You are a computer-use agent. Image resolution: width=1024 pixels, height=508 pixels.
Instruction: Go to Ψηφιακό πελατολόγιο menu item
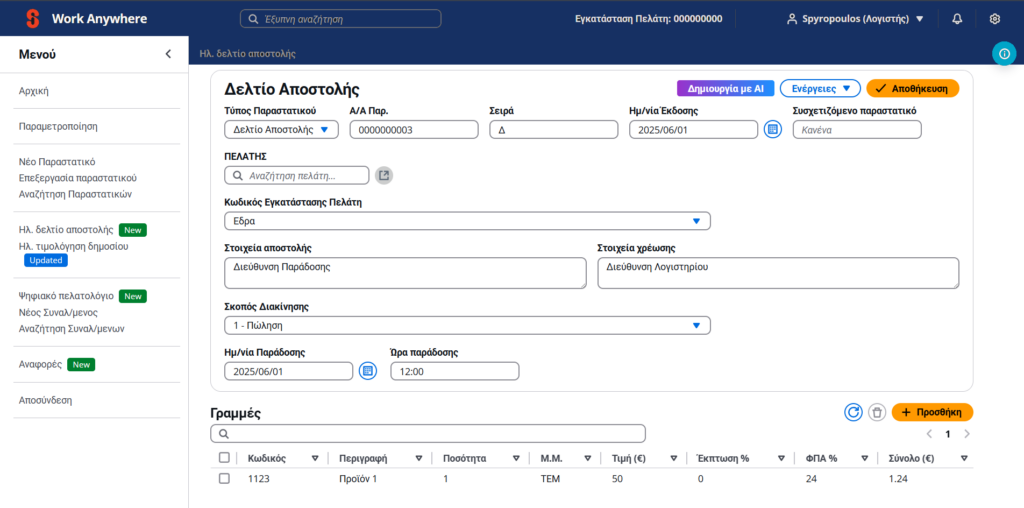point(66,296)
